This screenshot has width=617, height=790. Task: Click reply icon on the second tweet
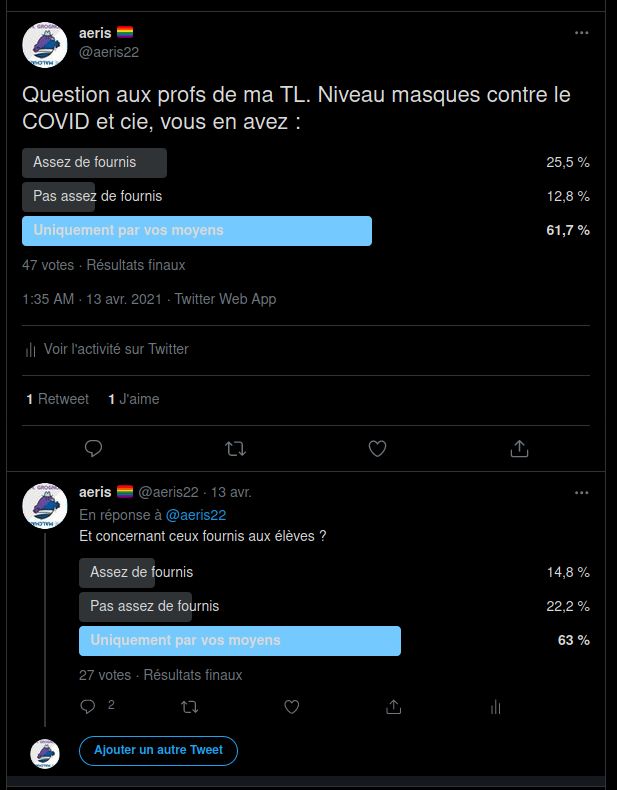point(89,707)
